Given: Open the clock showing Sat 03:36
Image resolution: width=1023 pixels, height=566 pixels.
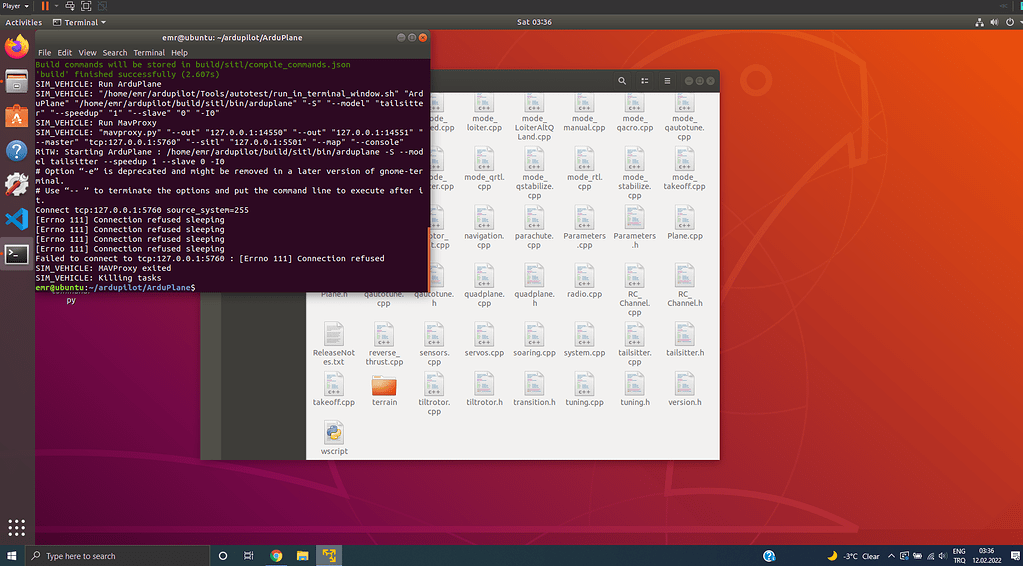Looking at the screenshot, I should click(535, 22).
